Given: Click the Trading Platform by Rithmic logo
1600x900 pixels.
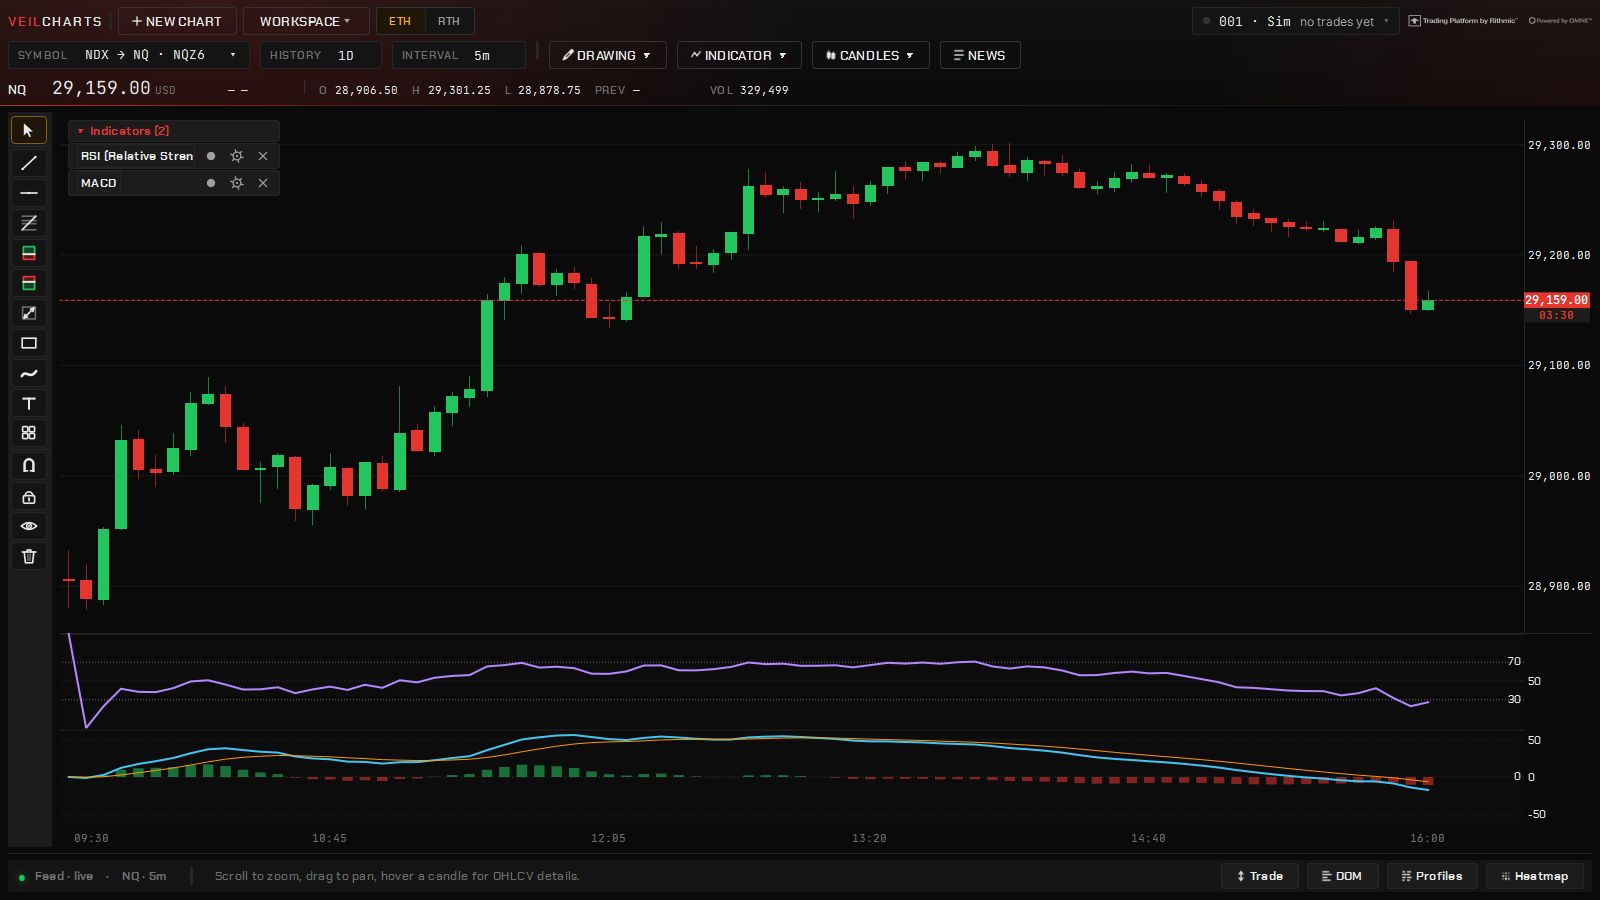Looking at the screenshot, I should [1463, 20].
